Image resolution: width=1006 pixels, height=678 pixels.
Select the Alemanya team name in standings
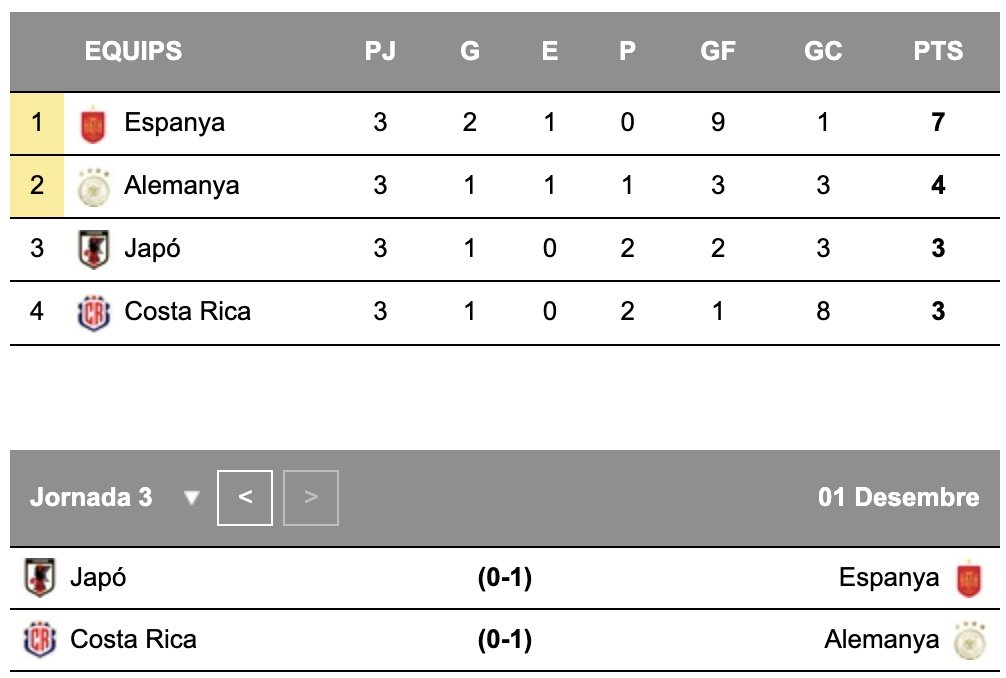181,186
